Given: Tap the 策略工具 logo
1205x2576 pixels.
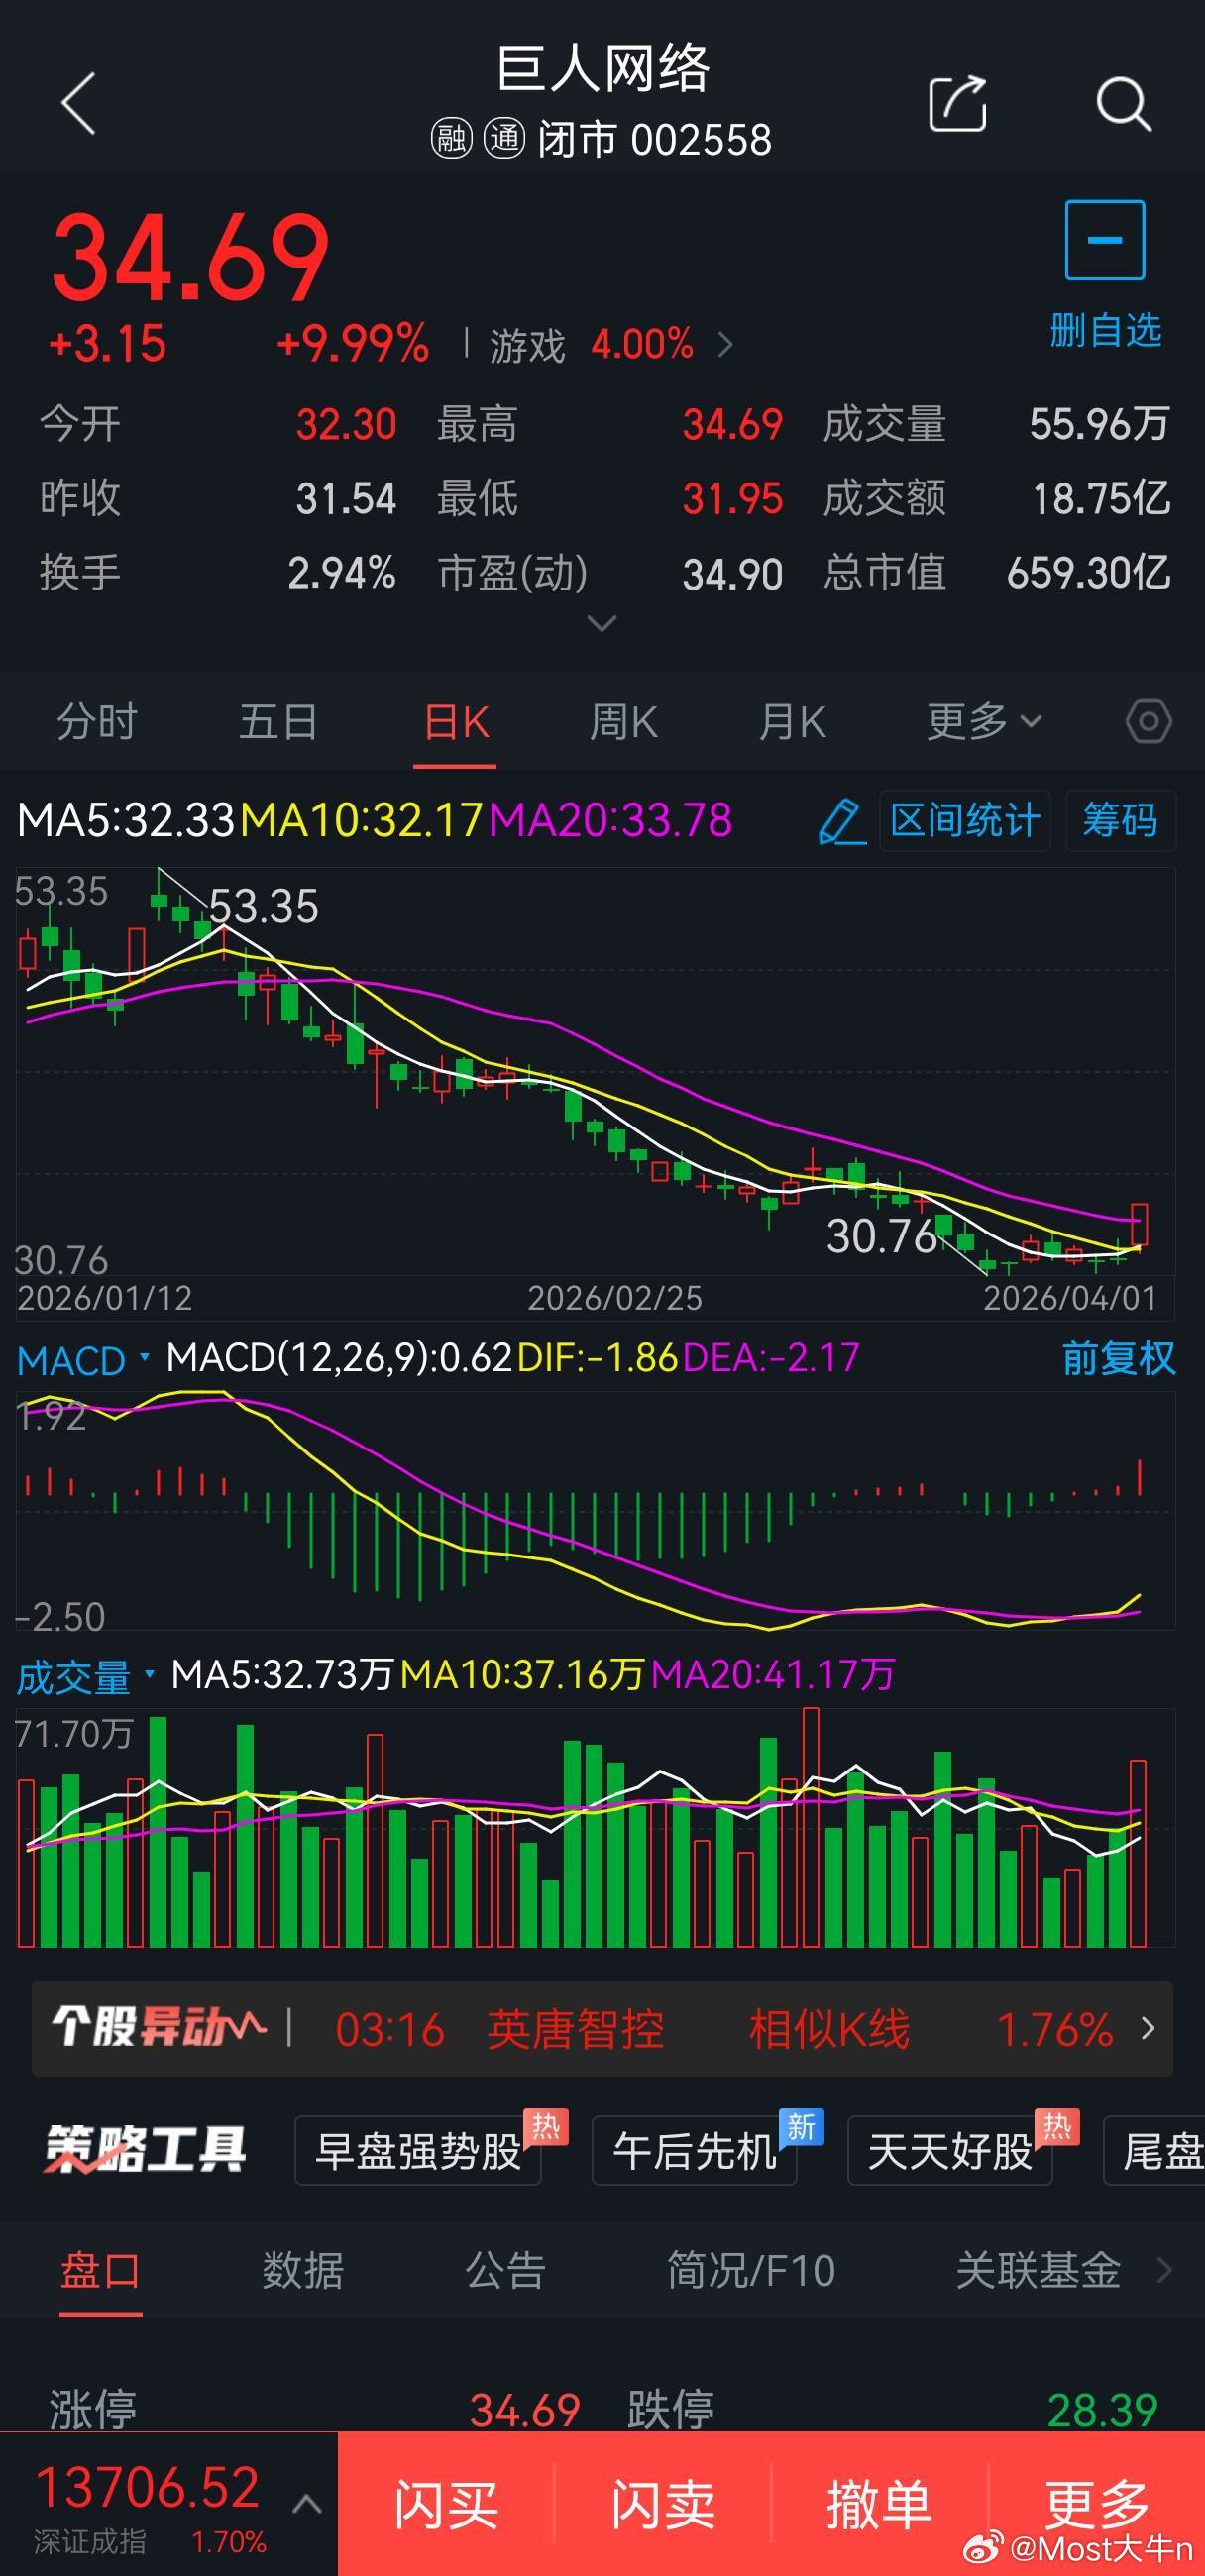Looking at the screenshot, I should point(146,2149).
